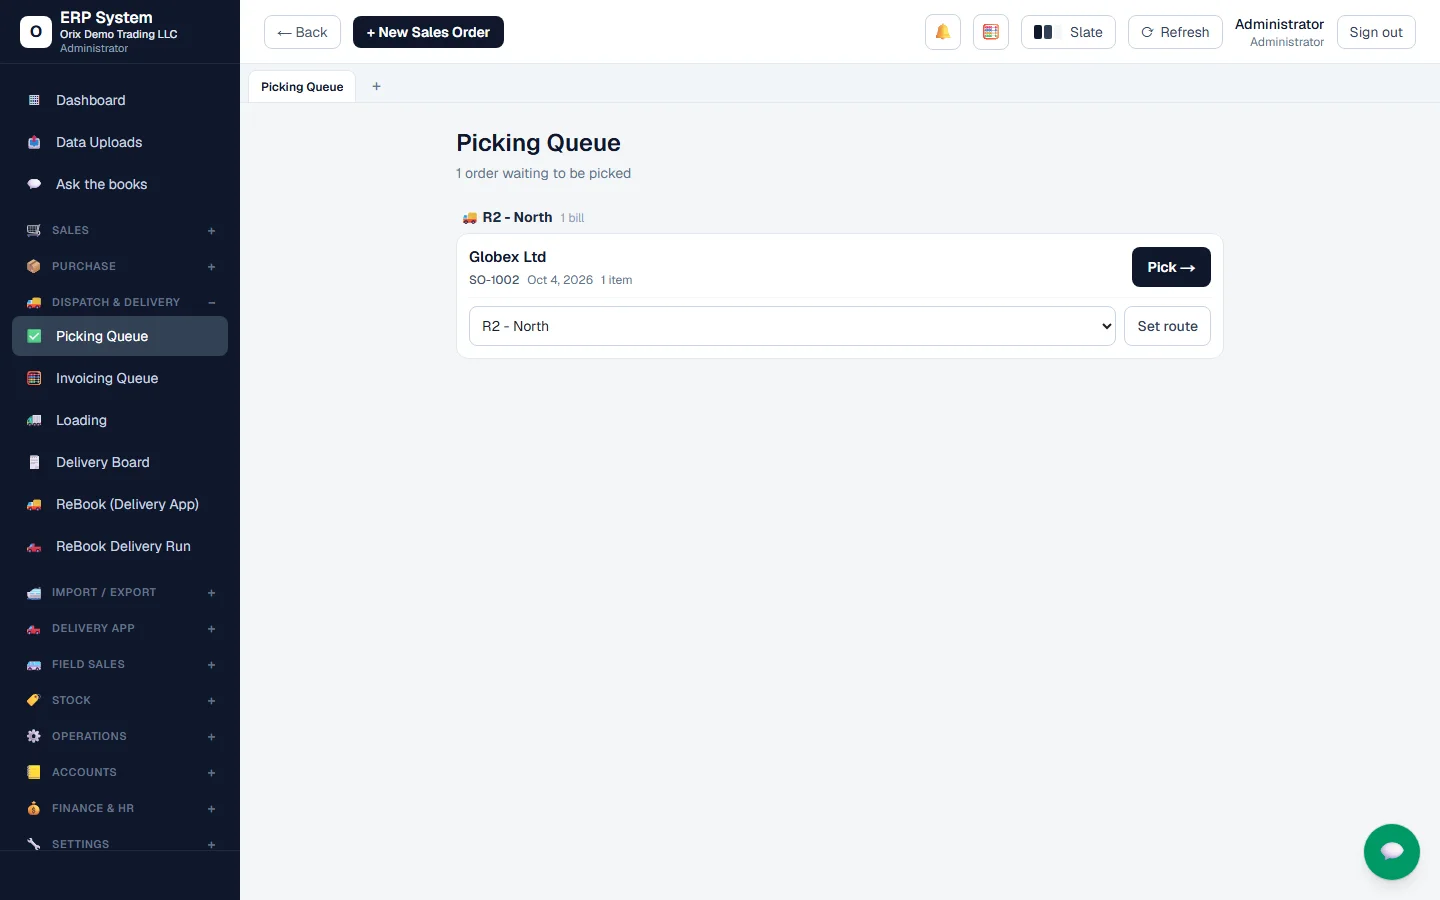Screen dimensions: 1440x900
Task: Expand the Delivery App section
Action: (120, 628)
